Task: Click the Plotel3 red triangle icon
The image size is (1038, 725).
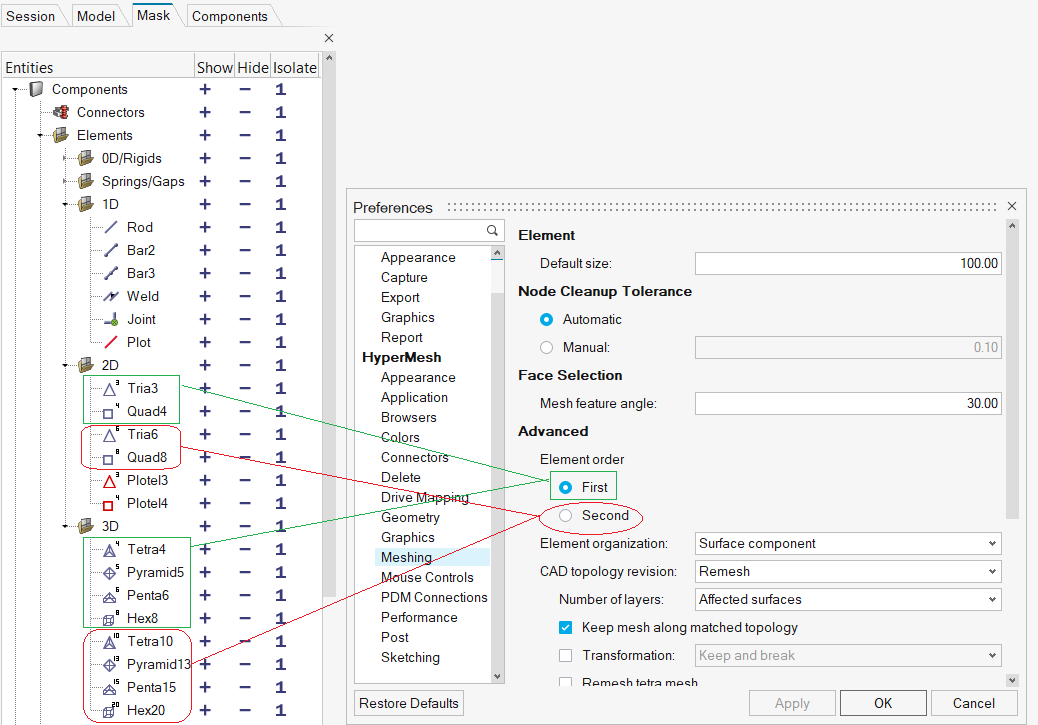Action: pyautogui.click(x=111, y=481)
